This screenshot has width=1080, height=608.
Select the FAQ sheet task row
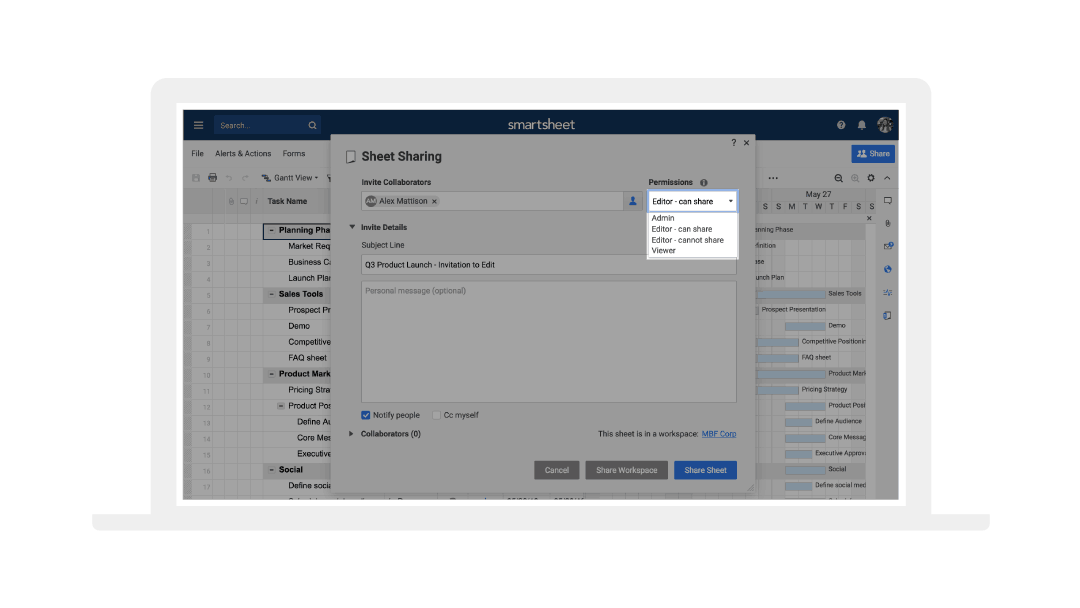click(x=307, y=358)
